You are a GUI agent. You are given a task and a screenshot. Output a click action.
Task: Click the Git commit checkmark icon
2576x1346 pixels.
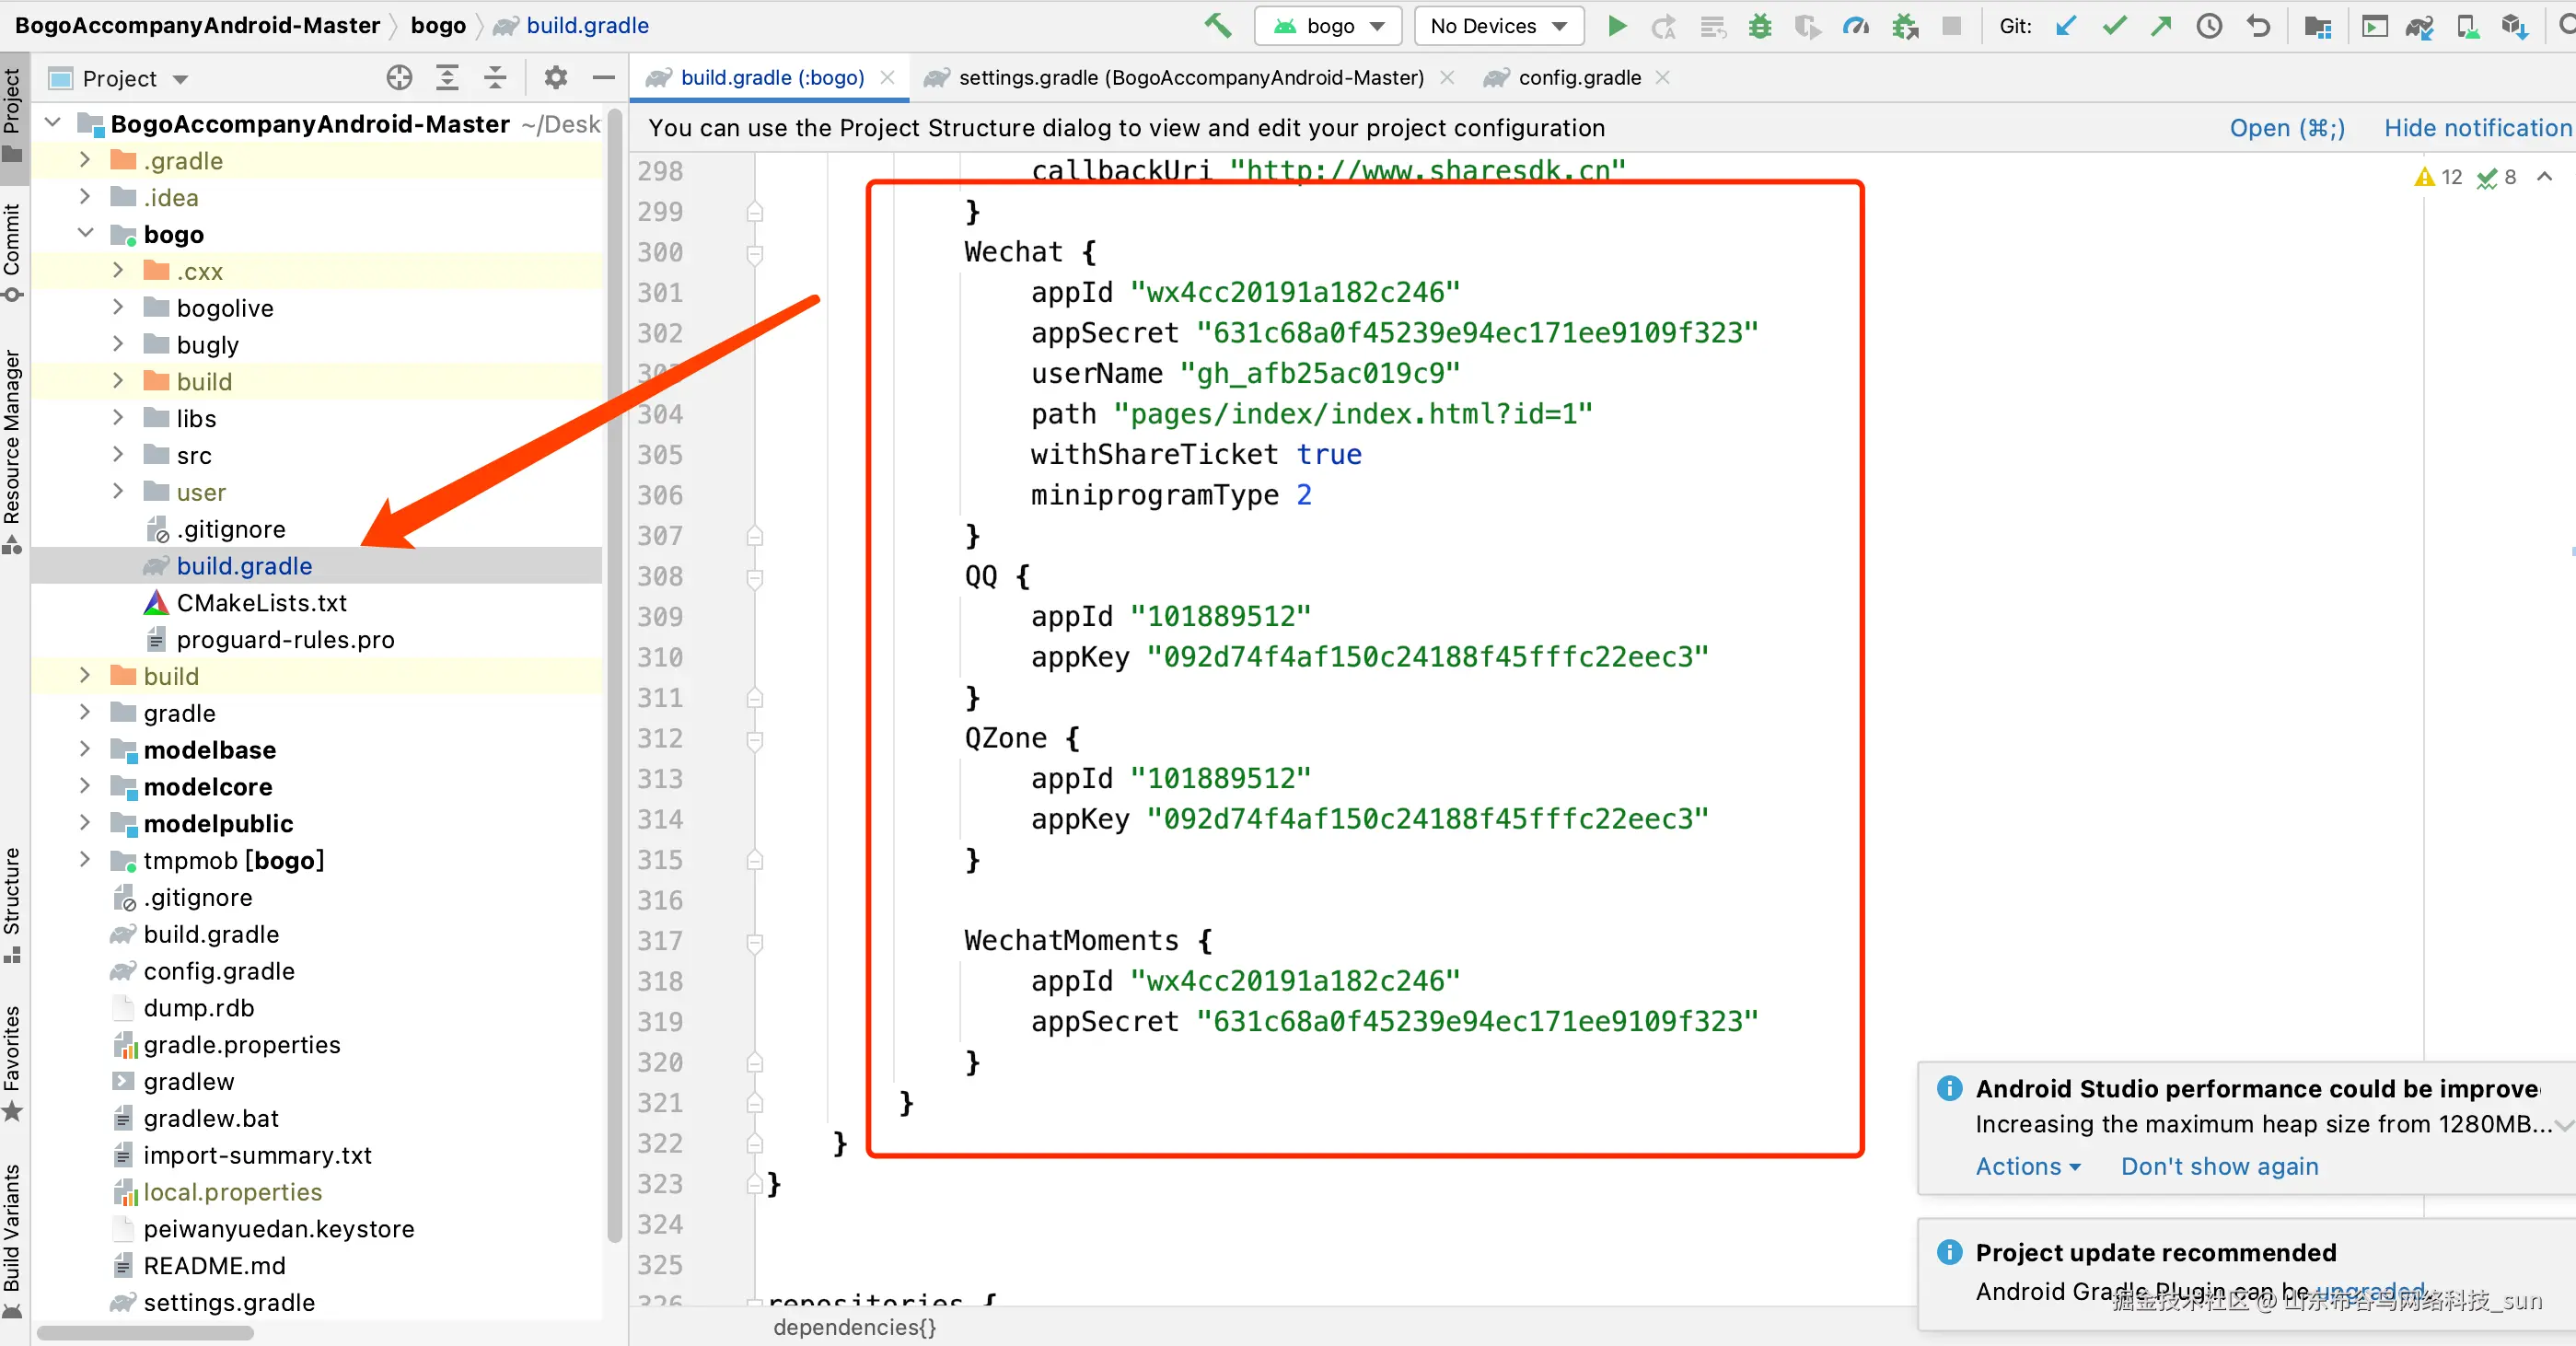coord(2113,26)
